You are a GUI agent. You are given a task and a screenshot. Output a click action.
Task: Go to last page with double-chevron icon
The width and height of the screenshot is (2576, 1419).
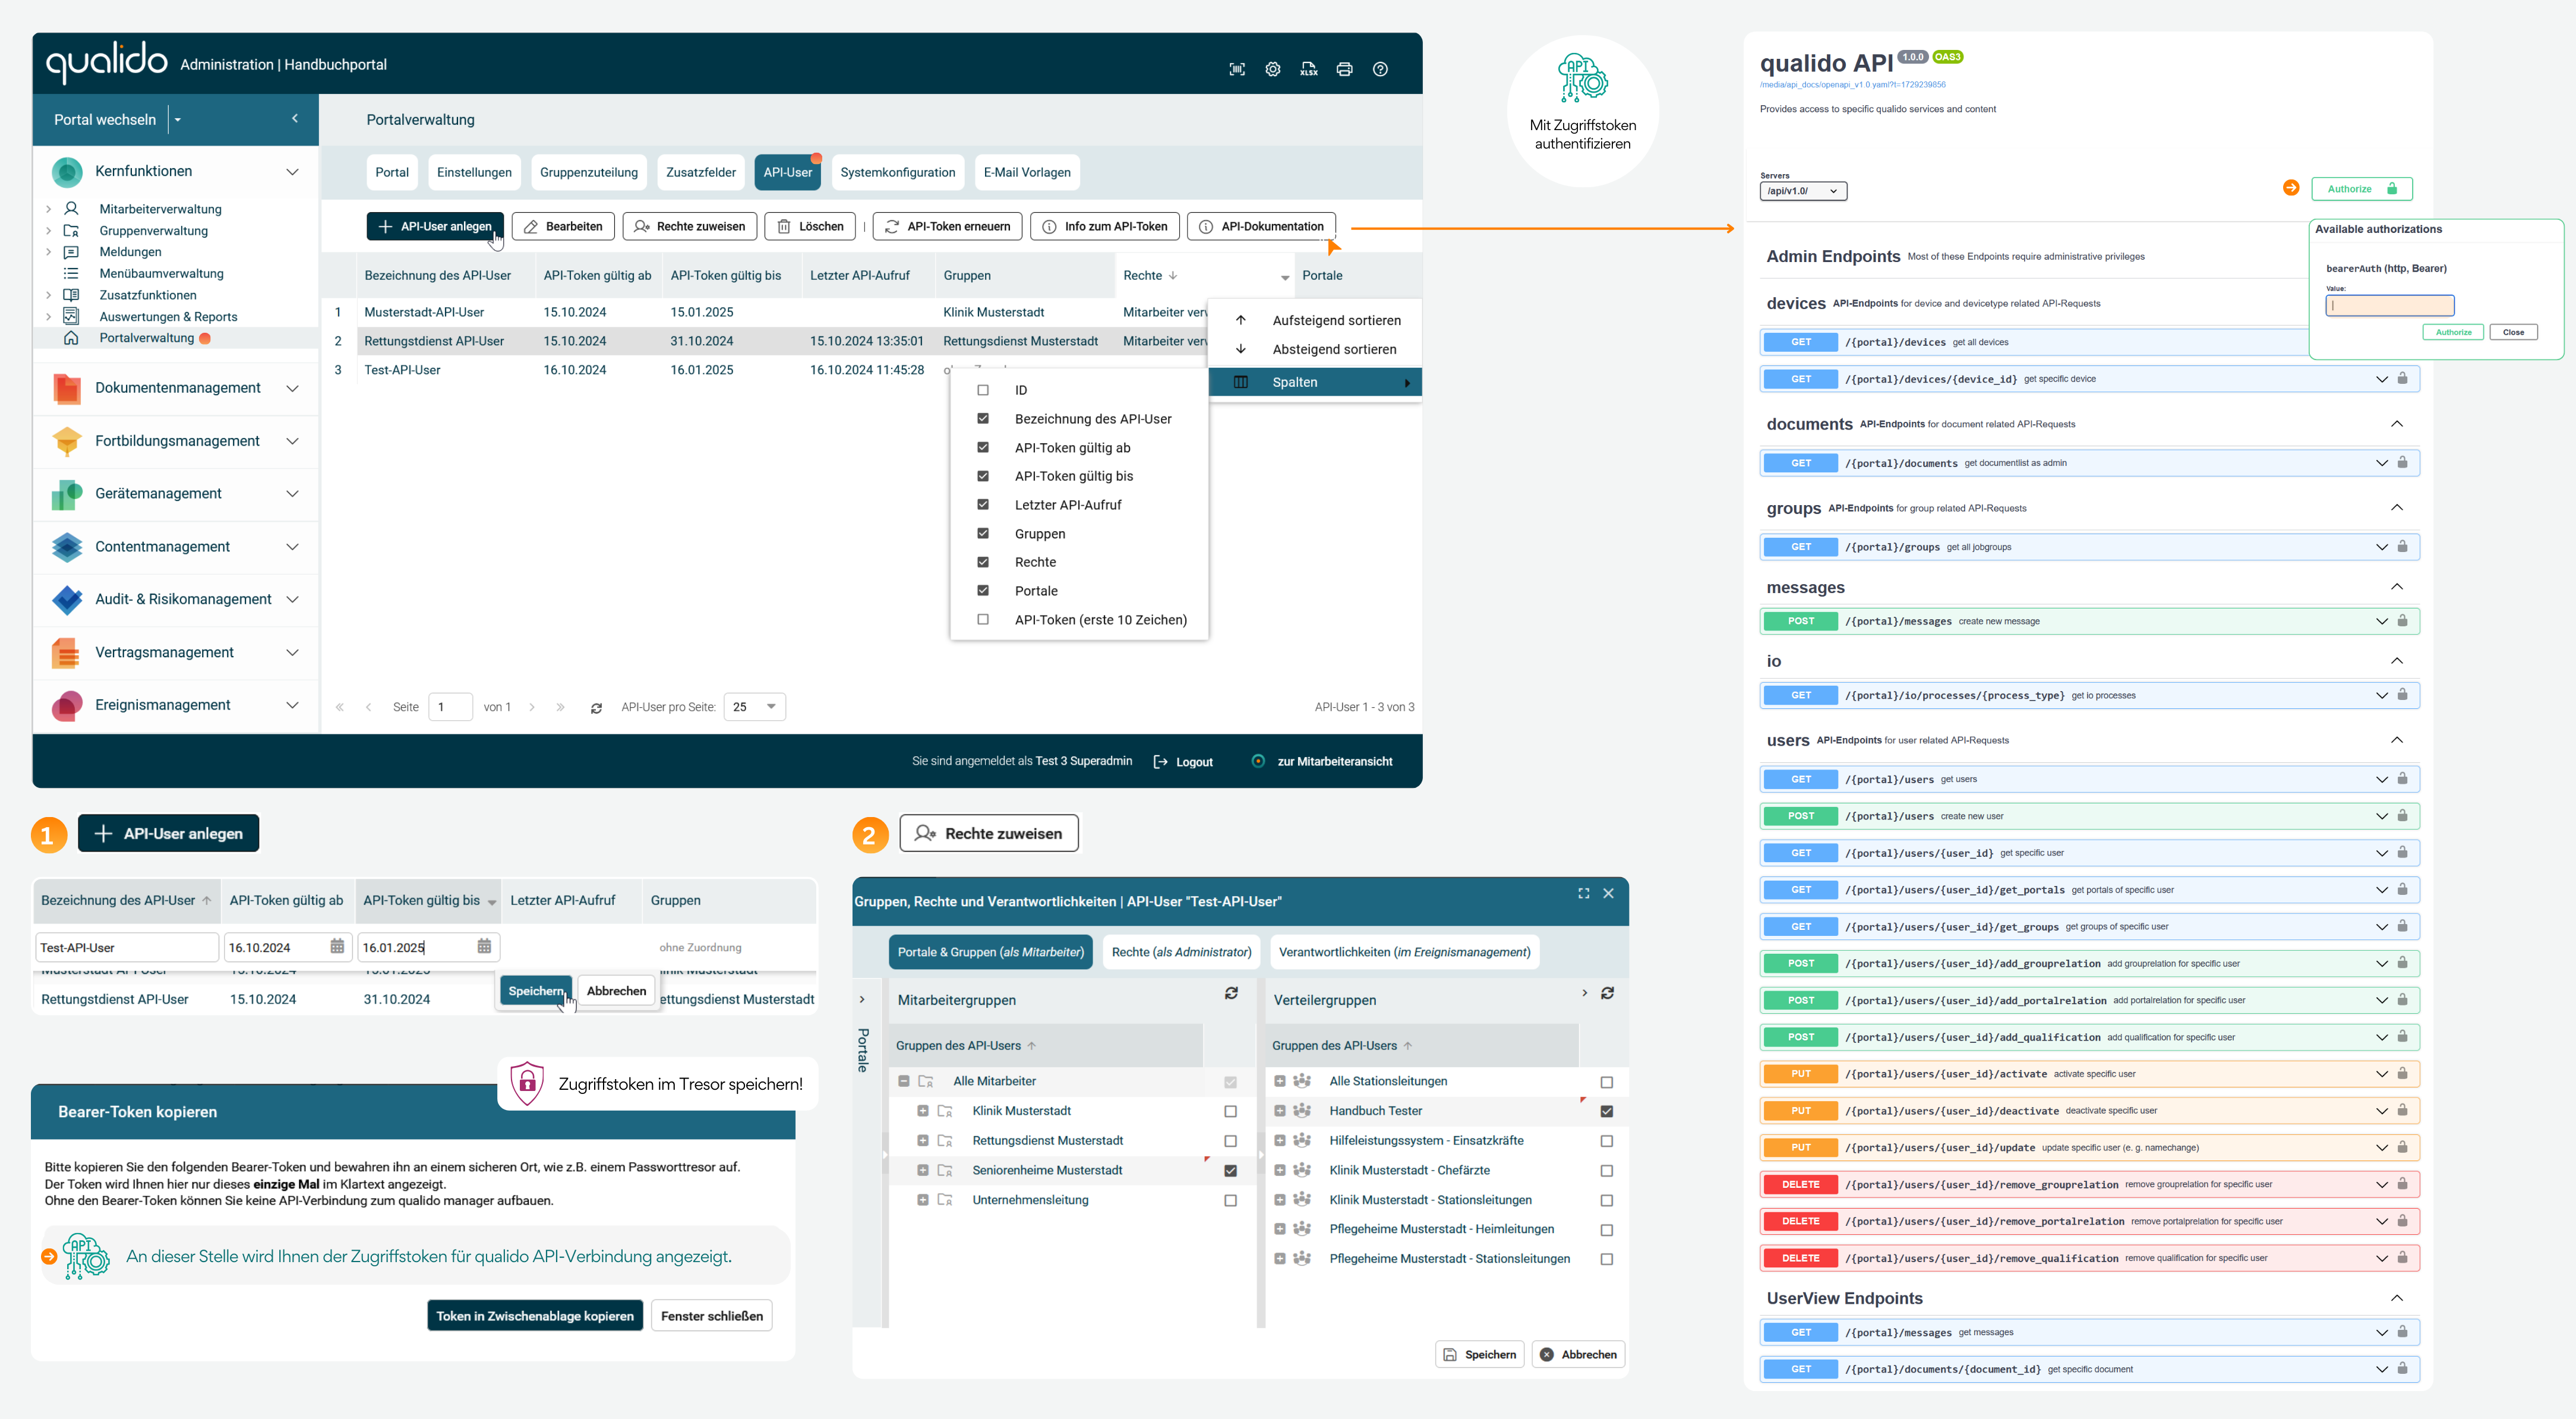click(x=561, y=708)
